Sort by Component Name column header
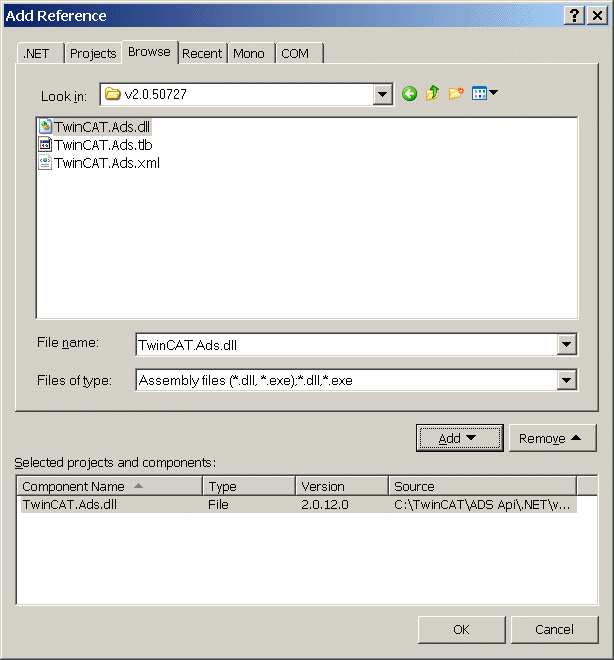Viewport: 614px width, 660px height. (110, 486)
